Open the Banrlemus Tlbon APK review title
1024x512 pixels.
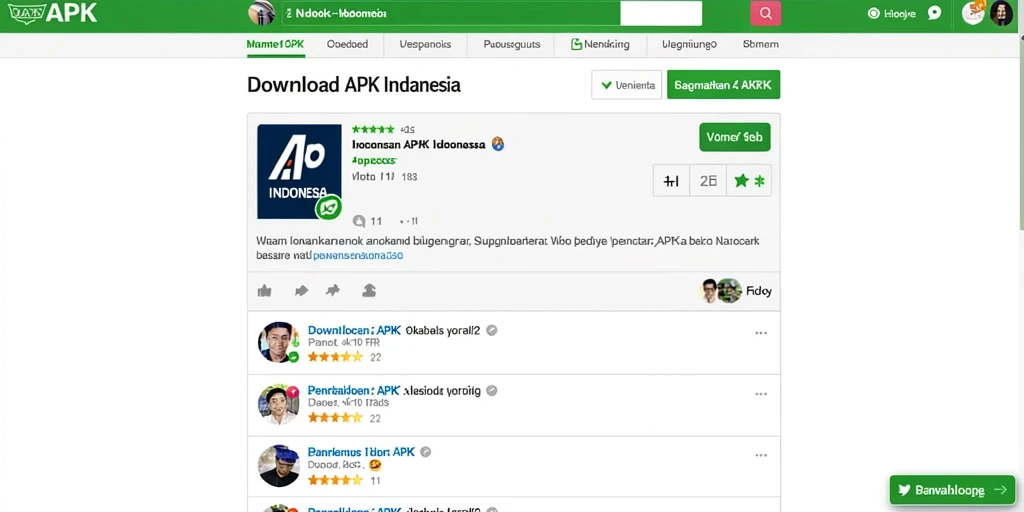click(361, 451)
